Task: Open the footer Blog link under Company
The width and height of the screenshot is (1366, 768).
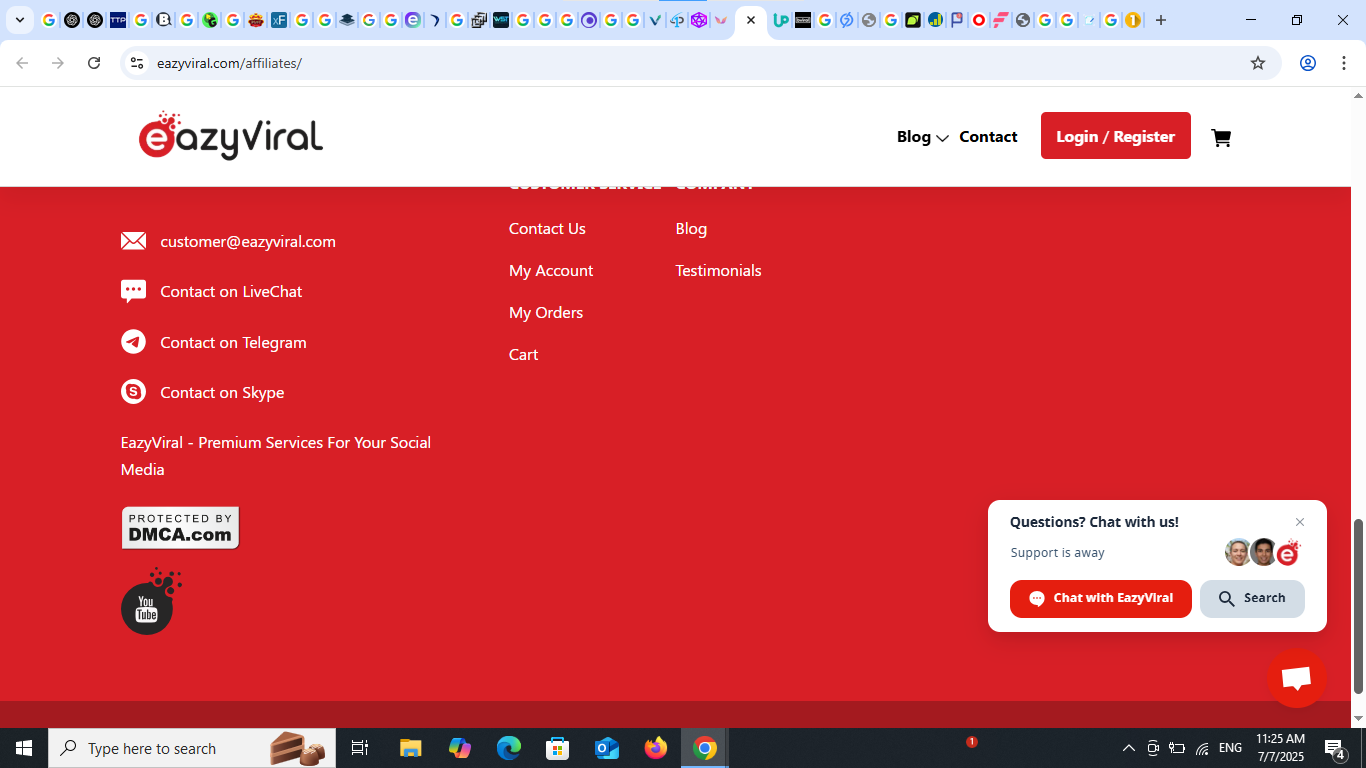Action: pyautogui.click(x=691, y=228)
